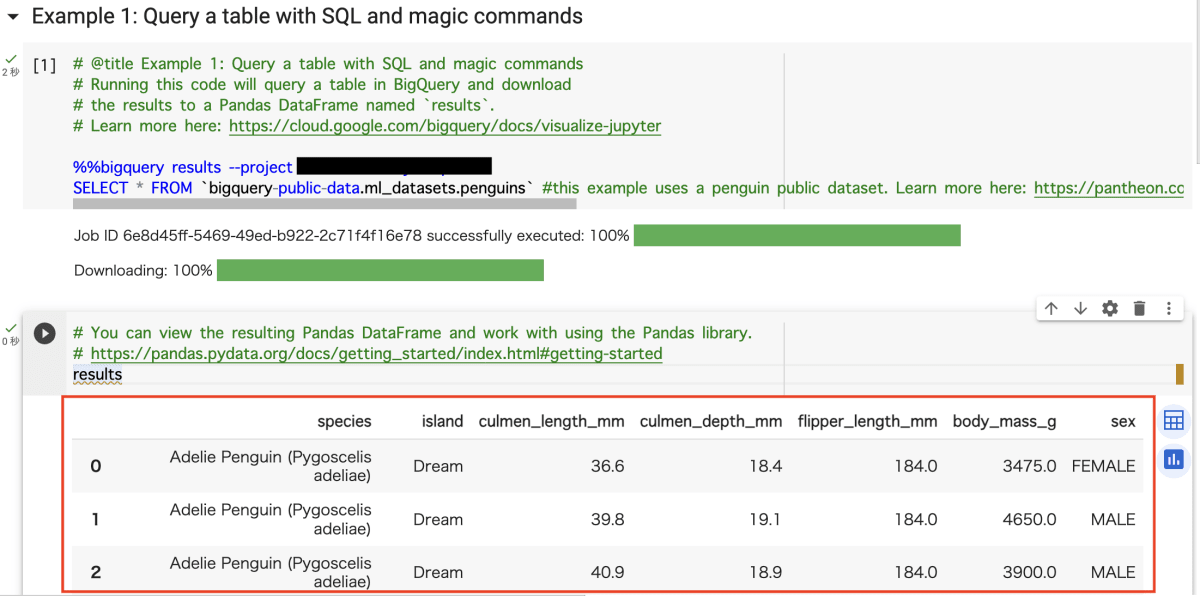Collapse the Example 1 section heading

coord(13,17)
